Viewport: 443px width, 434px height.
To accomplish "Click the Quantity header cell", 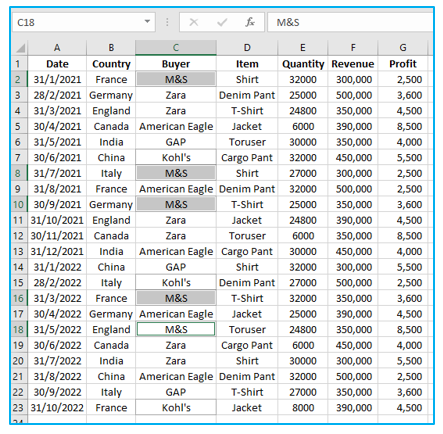I will pyautogui.click(x=303, y=64).
